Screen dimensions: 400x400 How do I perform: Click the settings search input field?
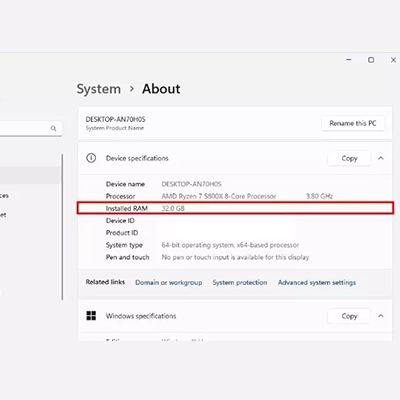[31, 128]
